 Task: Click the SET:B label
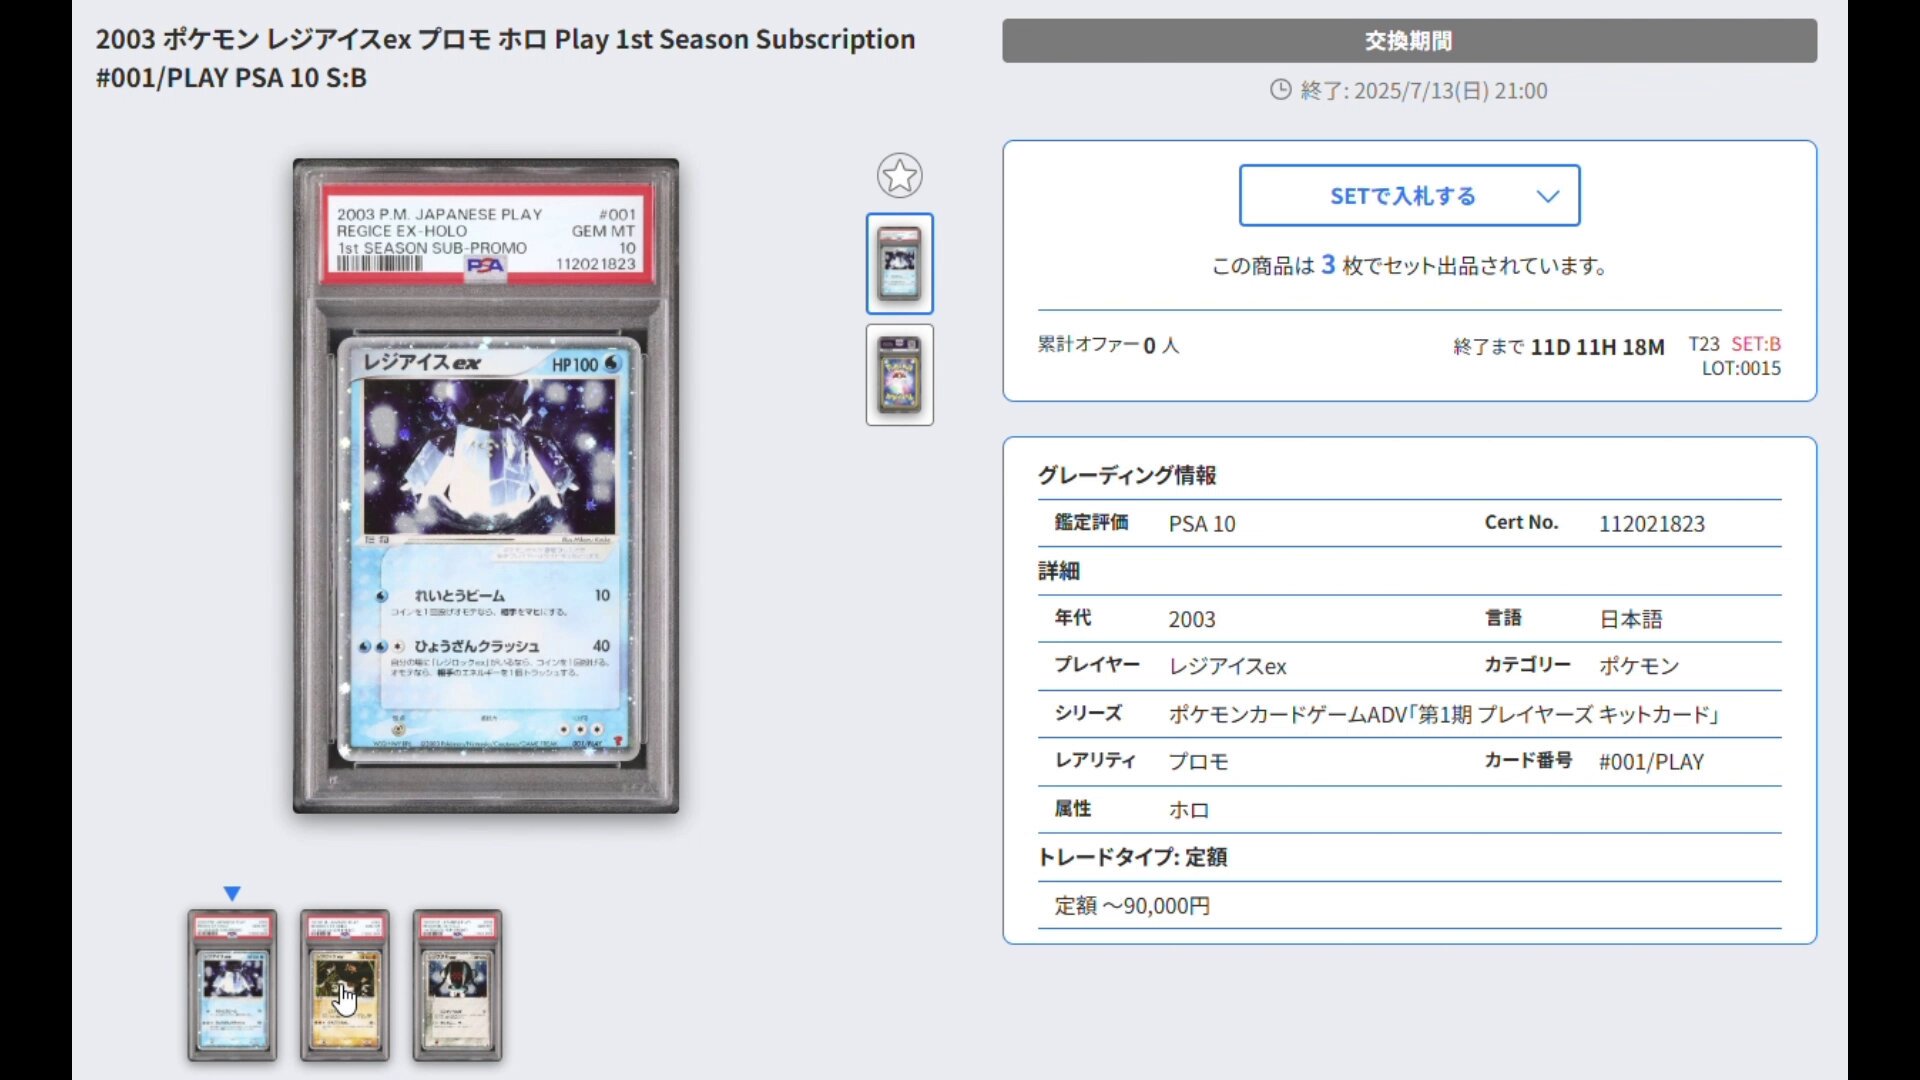(x=1756, y=344)
